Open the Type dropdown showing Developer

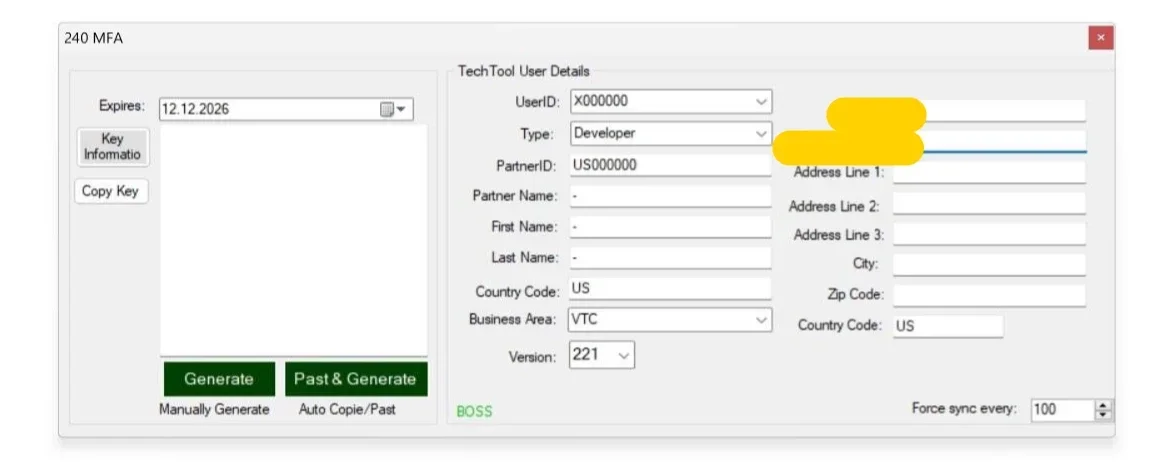pos(761,133)
